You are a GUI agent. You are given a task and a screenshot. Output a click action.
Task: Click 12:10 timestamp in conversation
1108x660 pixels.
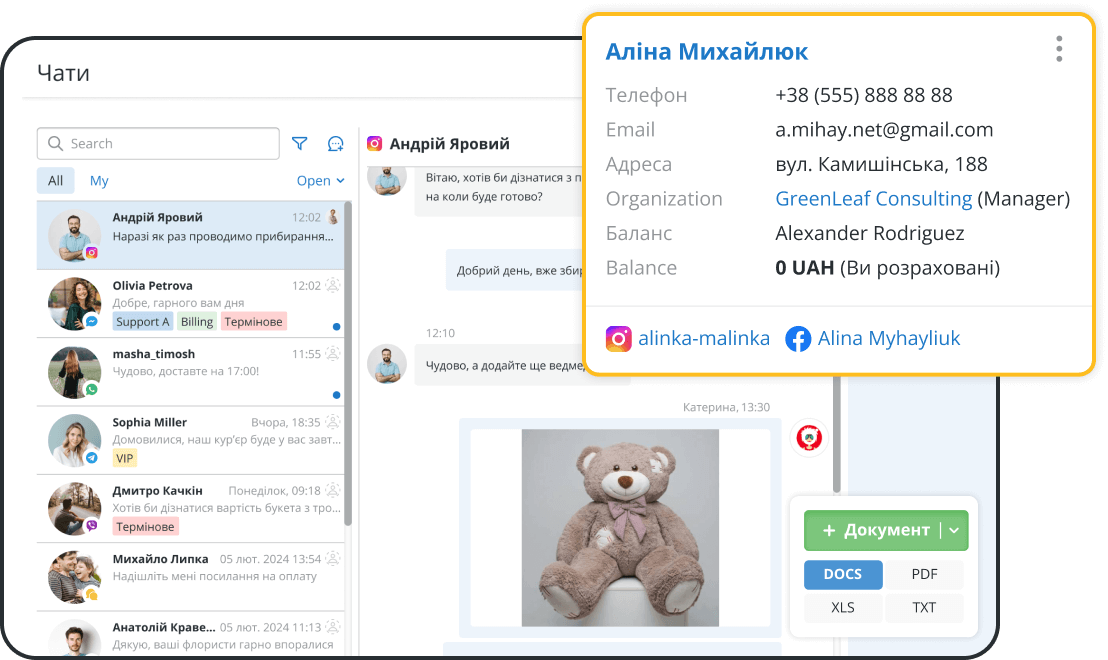click(x=440, y=333)
